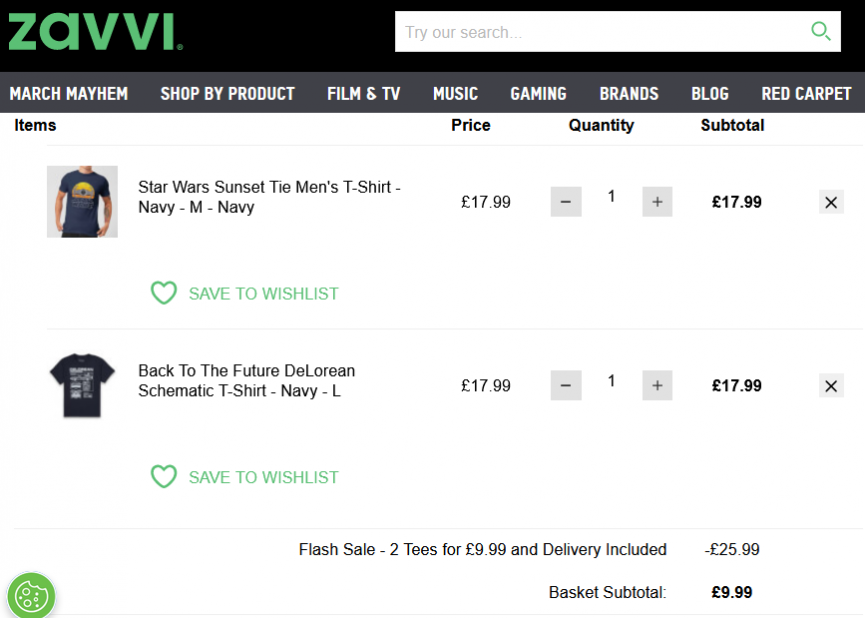Remove the Star Wars T-Shirt from the basket
865x618 pixels.
[831, 203]
